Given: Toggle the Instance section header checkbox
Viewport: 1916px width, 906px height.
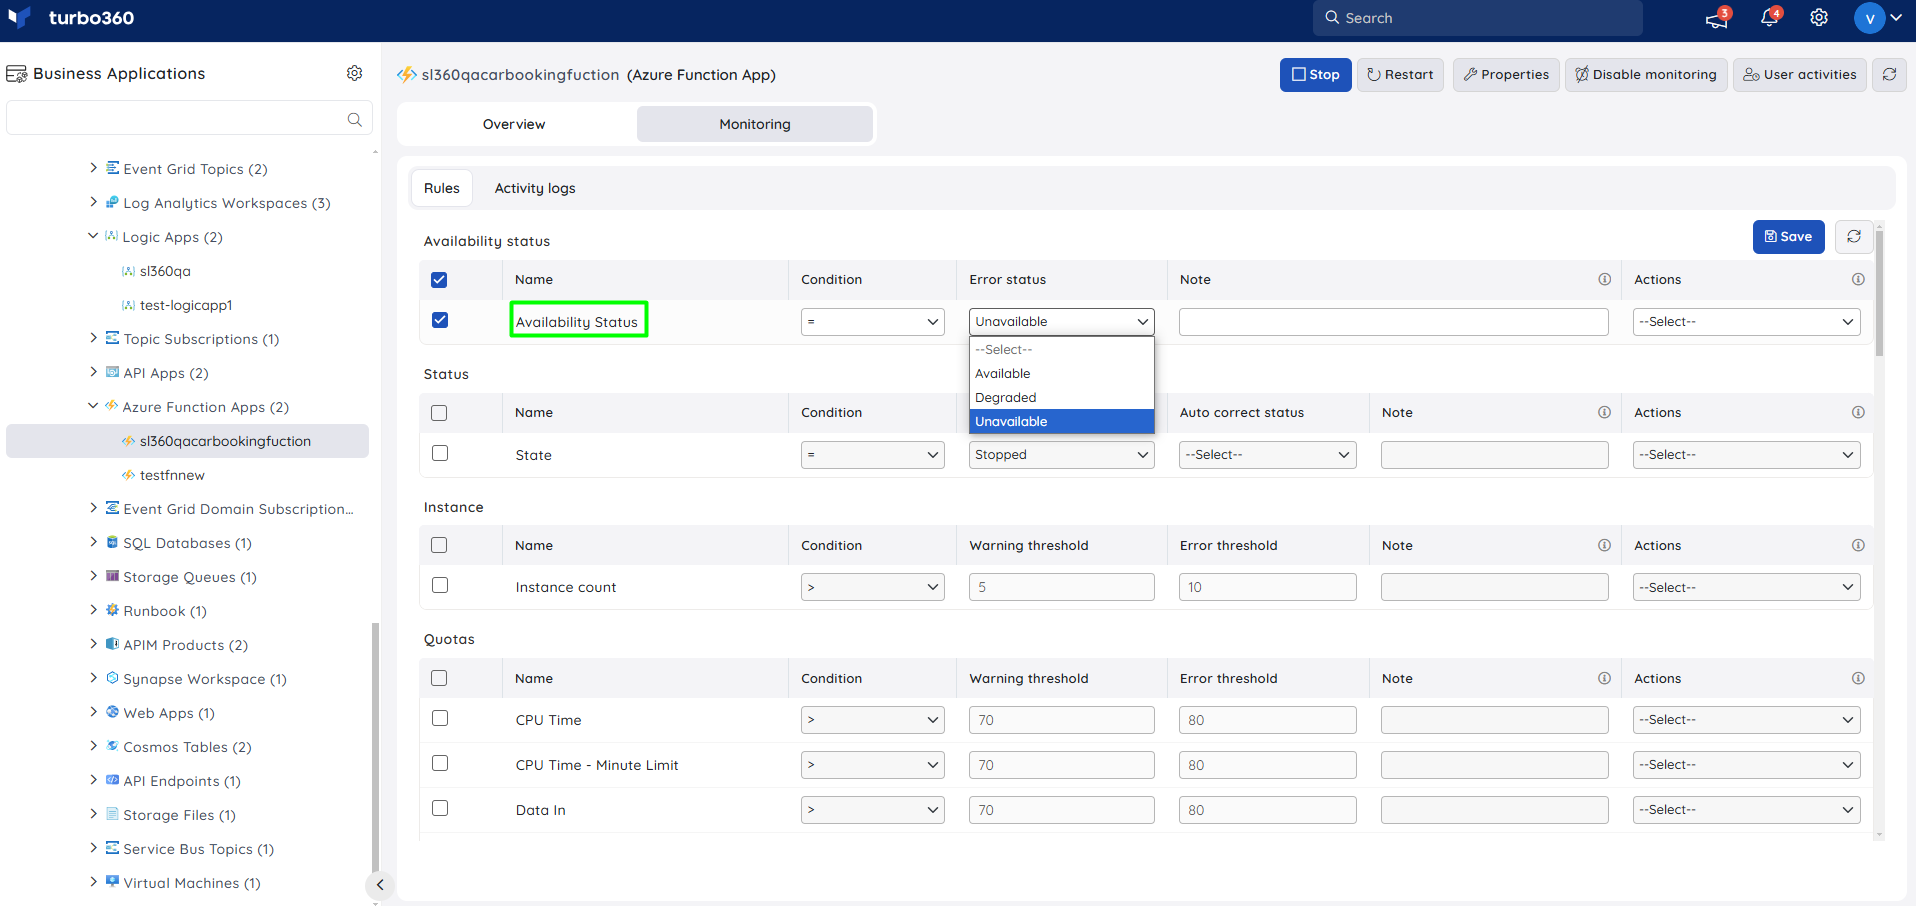Looking at the screenshot, I should click(439, 545).
